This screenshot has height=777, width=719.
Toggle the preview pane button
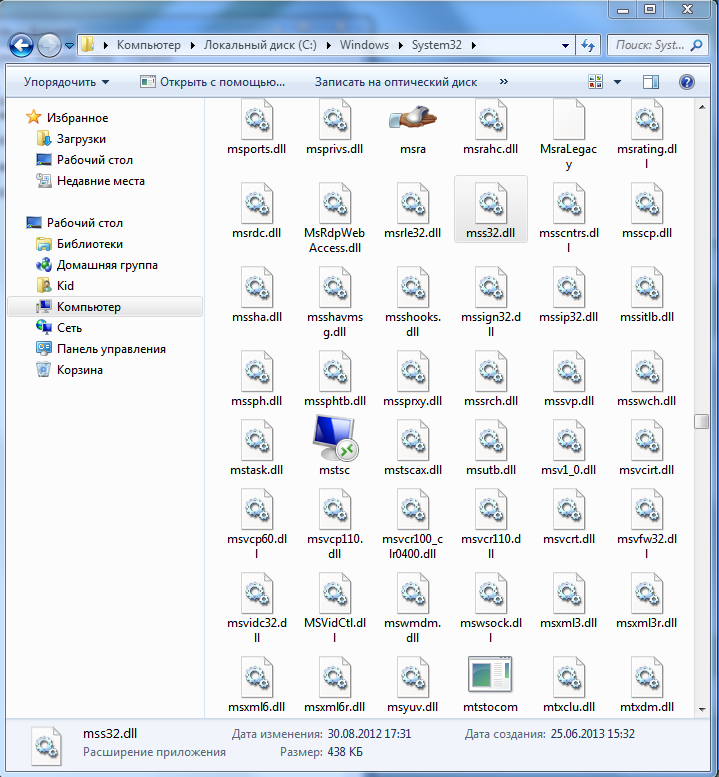coord(651,82)
